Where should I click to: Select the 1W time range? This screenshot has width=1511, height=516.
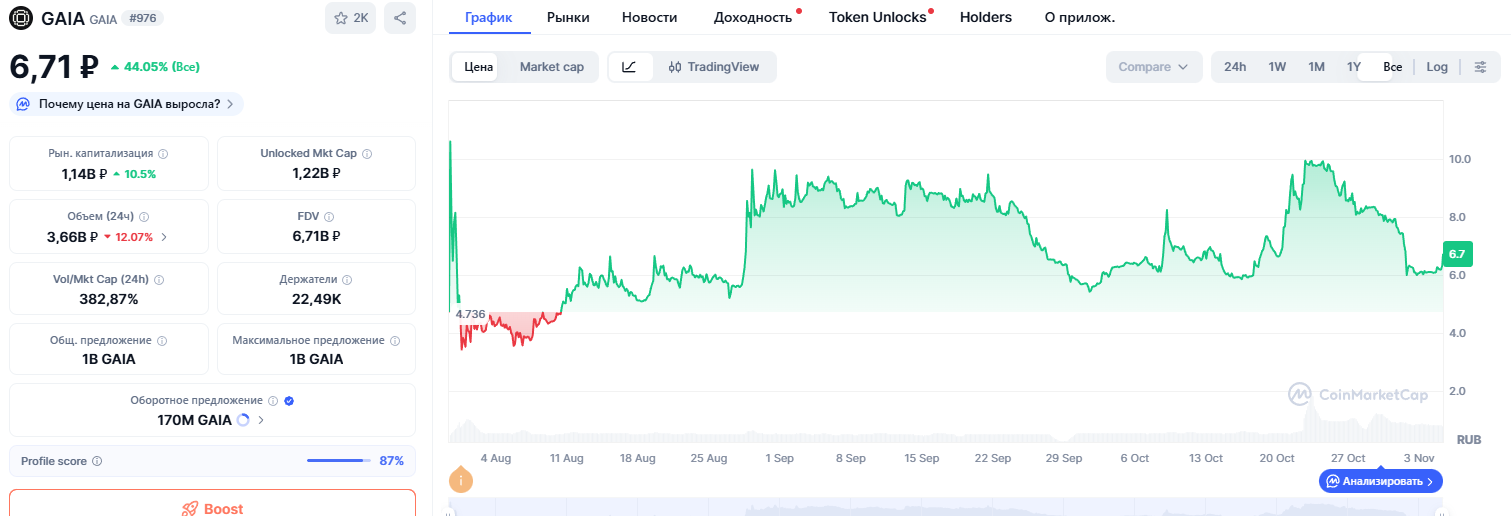(1277, 67)
